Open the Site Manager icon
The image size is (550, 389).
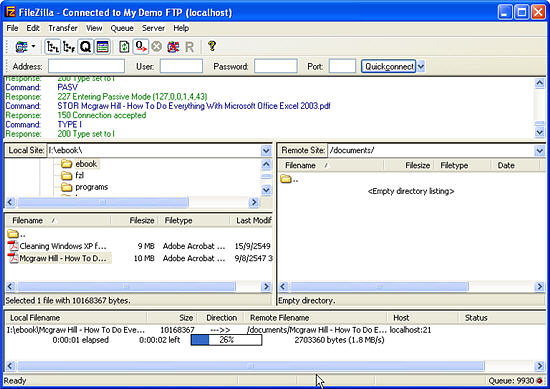21,47
